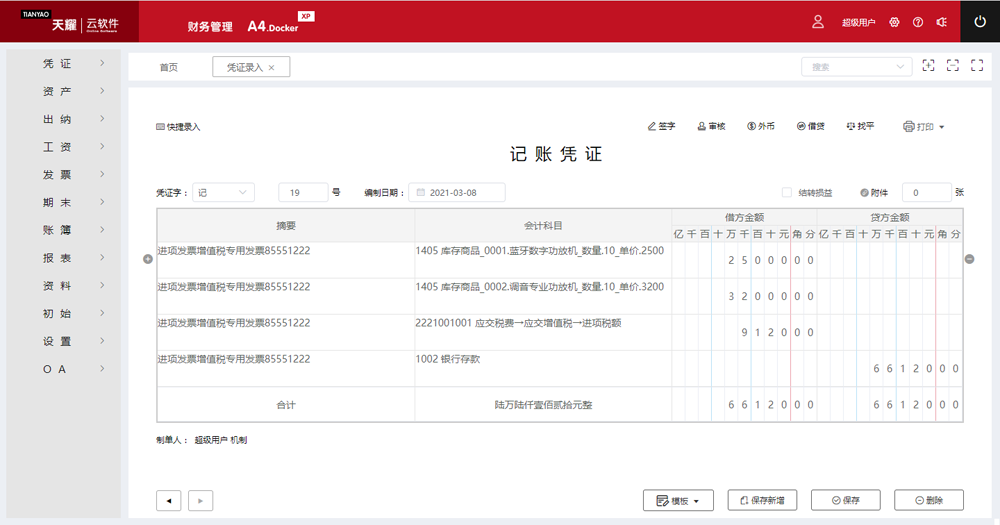Image resolution: width=1000 pixels, height=525 pixels.
Task: Add a row with the left plus icon
Action: point(148,260)
